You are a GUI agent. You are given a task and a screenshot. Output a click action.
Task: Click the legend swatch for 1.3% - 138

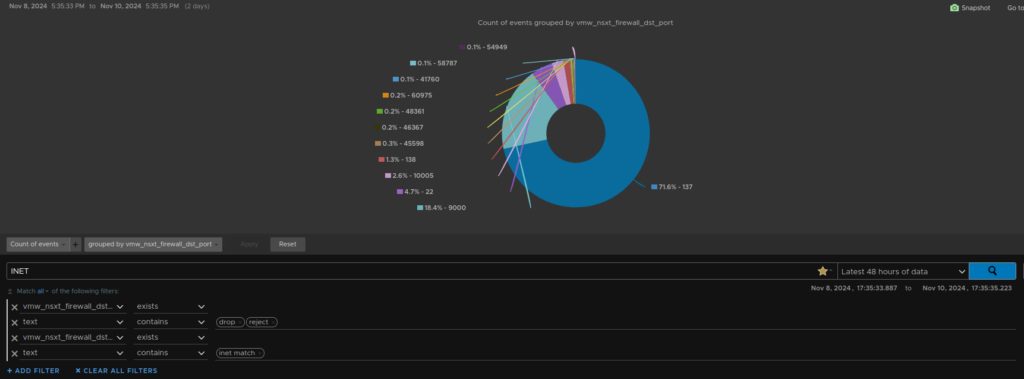pos(381,159)
